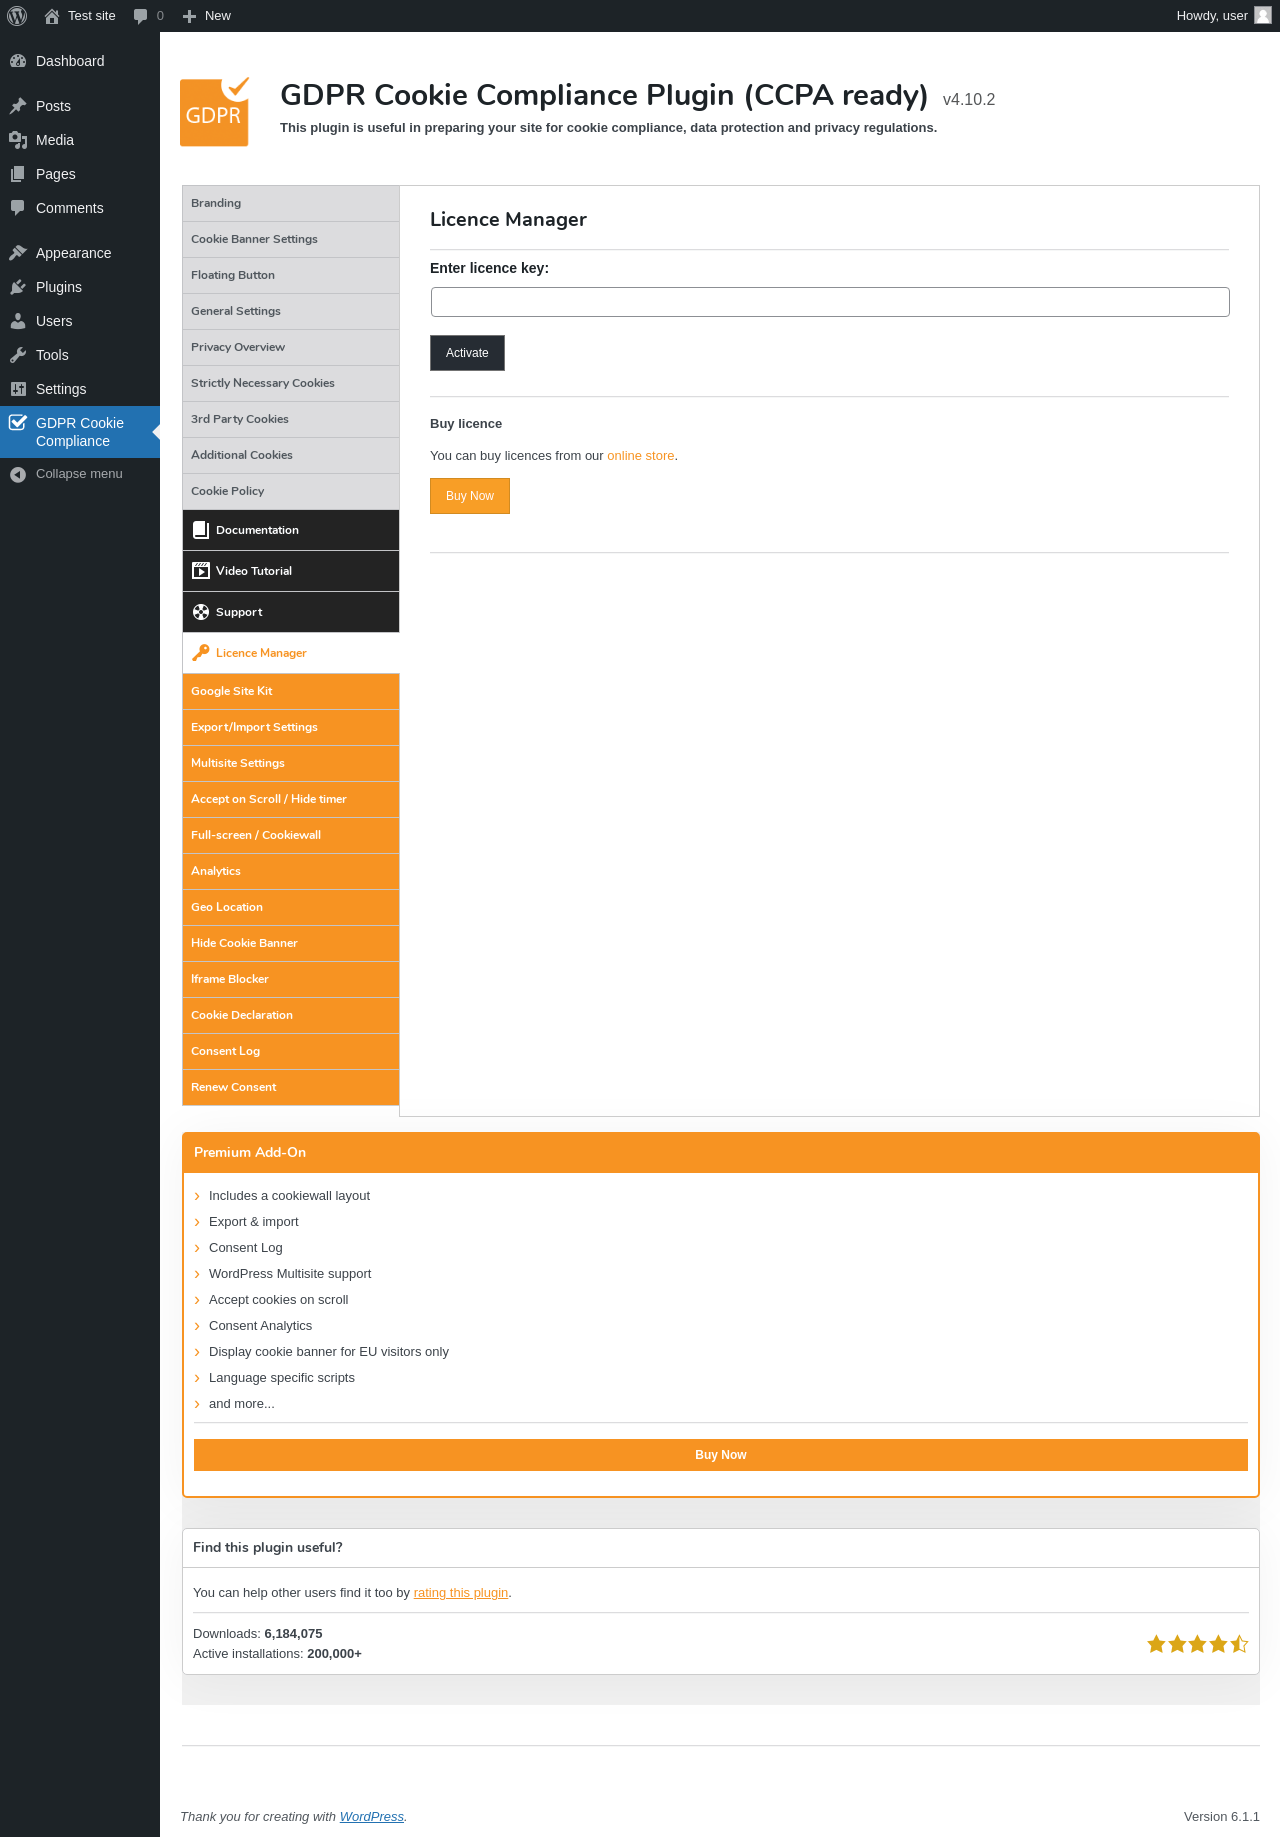Open the Cookie Policy tab

291,491
